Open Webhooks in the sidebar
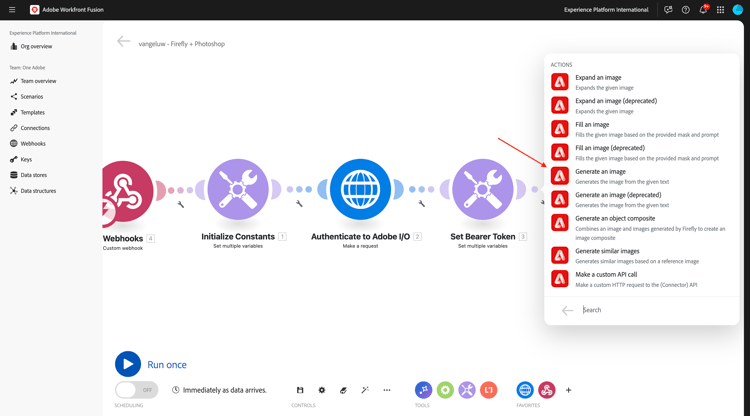Viewport: 750px width, 416px height. [x=28, y=143]
